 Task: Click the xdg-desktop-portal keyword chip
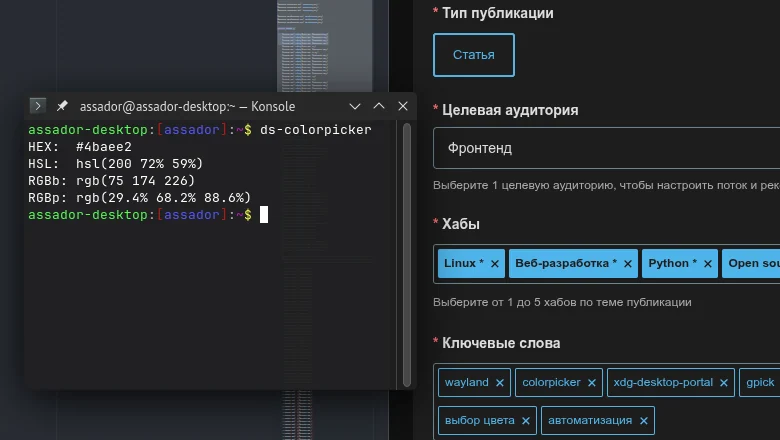coord(671,382)
